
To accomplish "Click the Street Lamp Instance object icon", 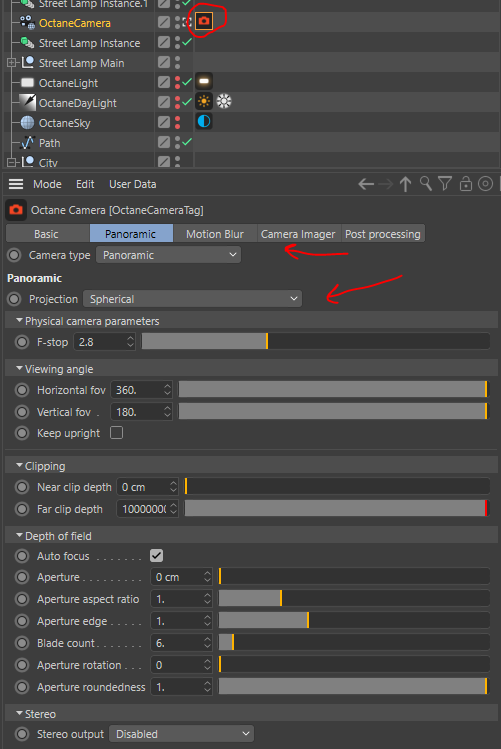I will pos(27,43).
